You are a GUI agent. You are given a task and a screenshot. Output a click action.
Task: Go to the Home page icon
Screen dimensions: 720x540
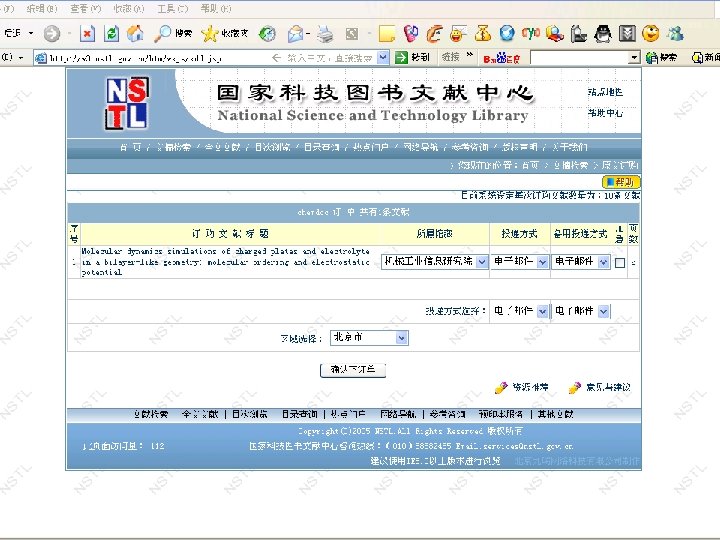tap(135, 33)
